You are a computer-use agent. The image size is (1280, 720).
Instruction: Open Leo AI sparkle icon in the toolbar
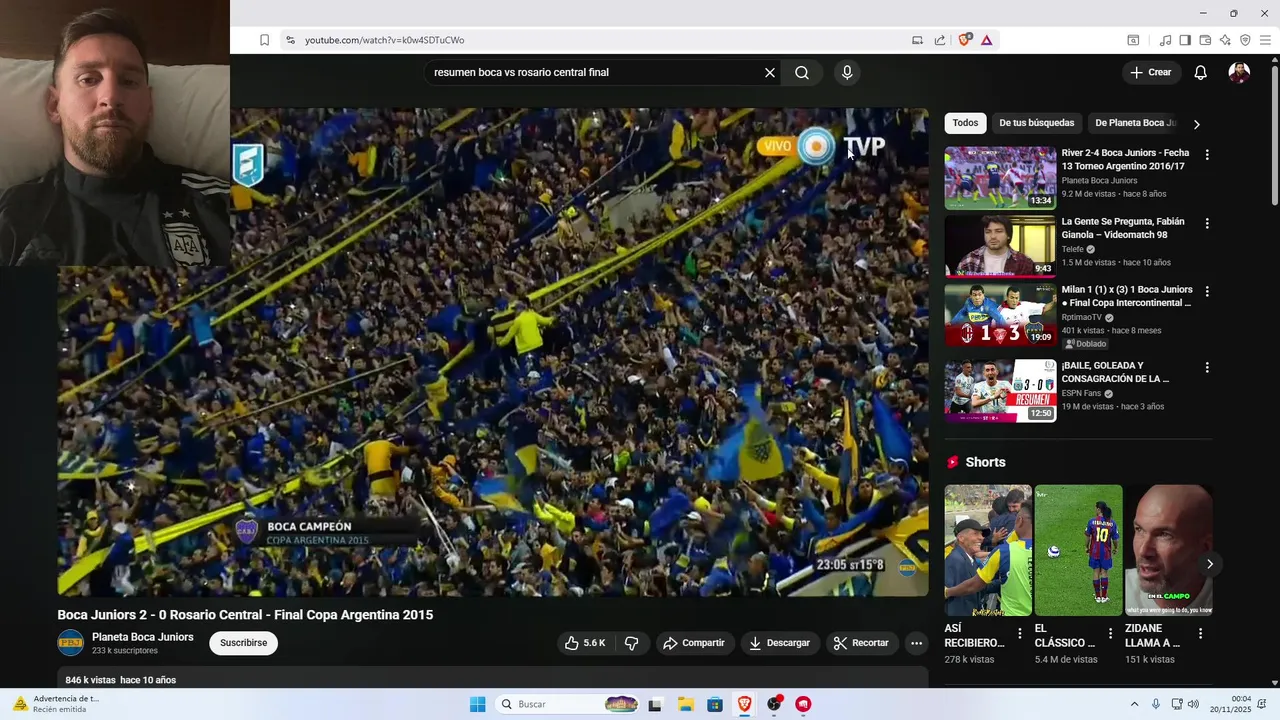pyautogui.click(x=1225, y=40)
